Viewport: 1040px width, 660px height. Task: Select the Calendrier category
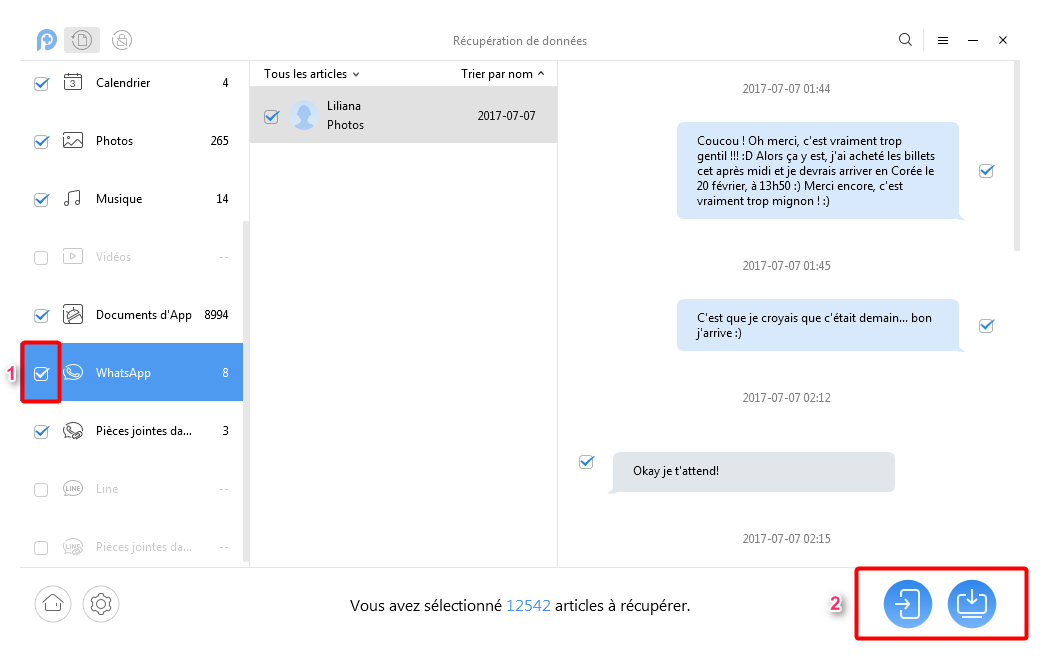click(122, 83)
